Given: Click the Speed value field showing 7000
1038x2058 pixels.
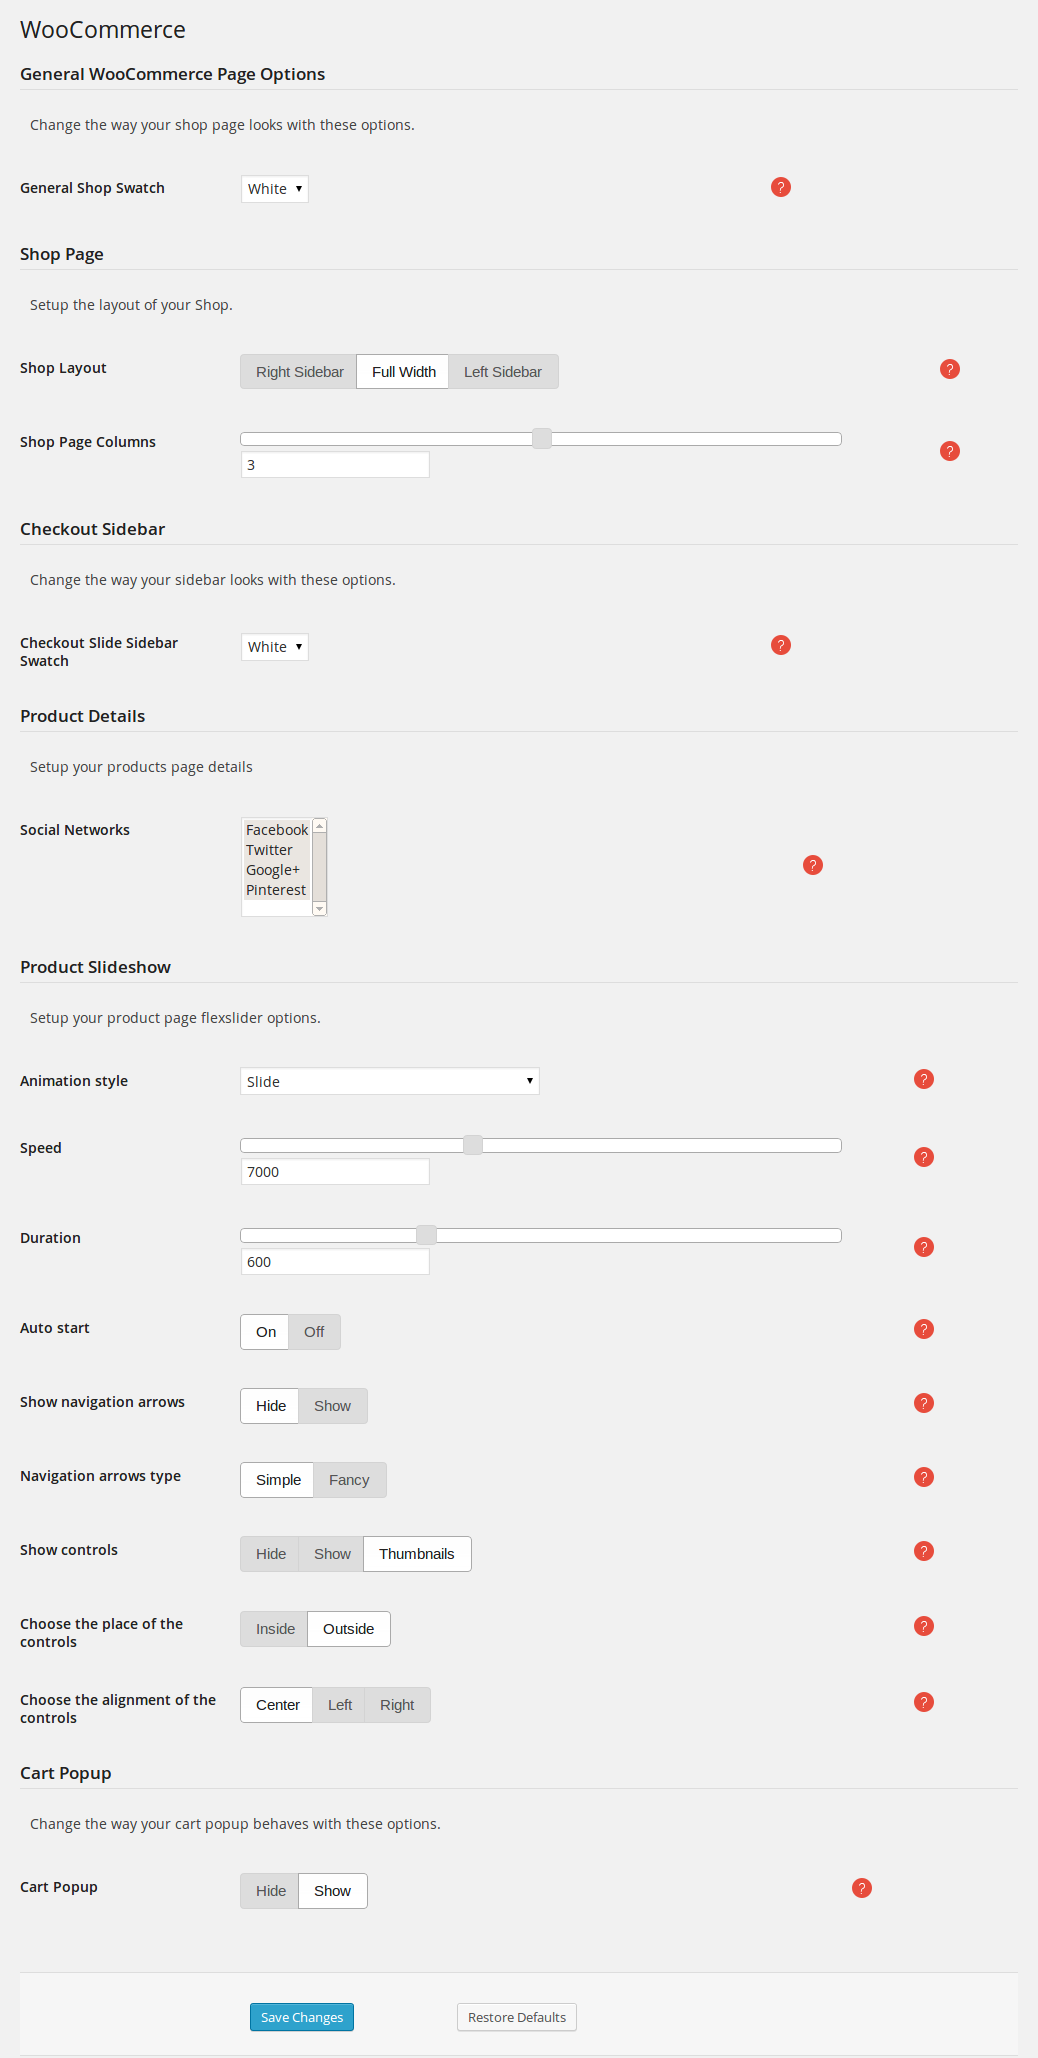Looking at the screenshot, I should (335, 1172).
